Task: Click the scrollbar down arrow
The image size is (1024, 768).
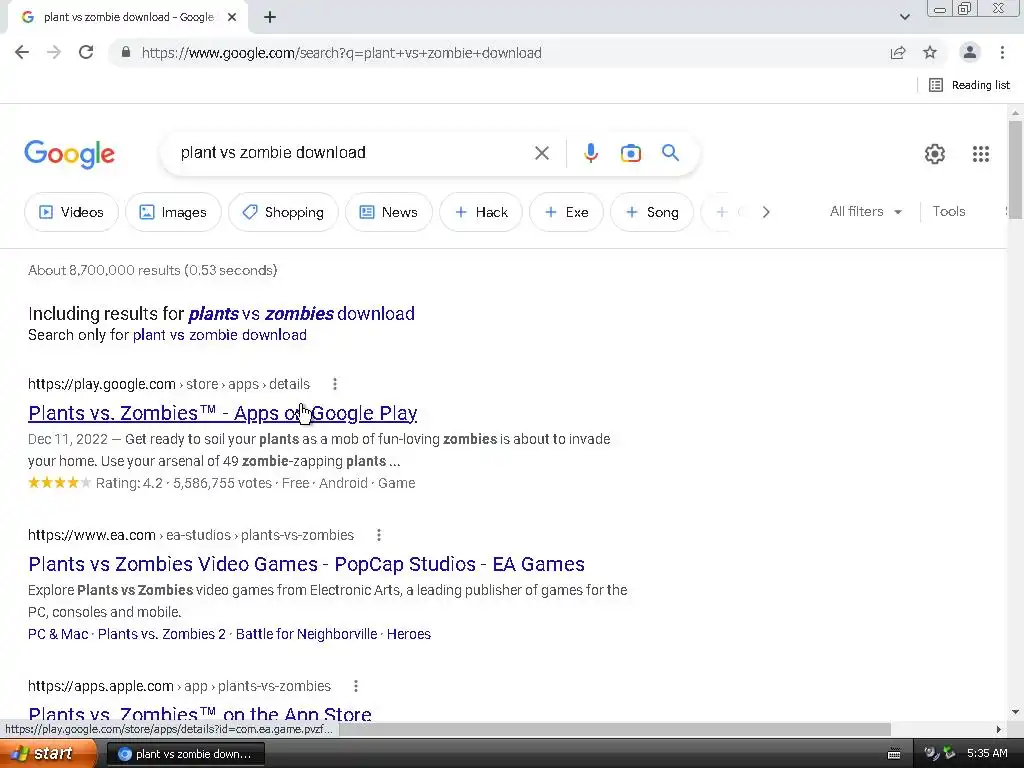Action: coord(1015,712)
